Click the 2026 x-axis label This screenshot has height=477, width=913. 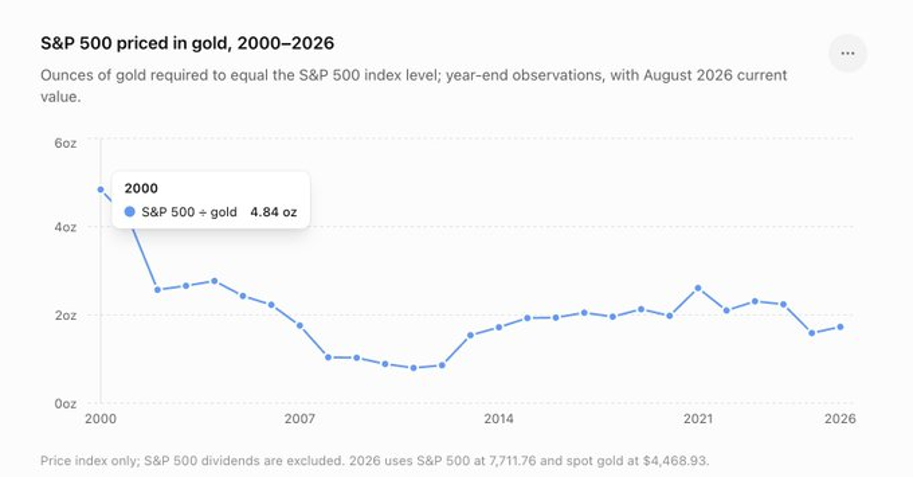point(840,419)
